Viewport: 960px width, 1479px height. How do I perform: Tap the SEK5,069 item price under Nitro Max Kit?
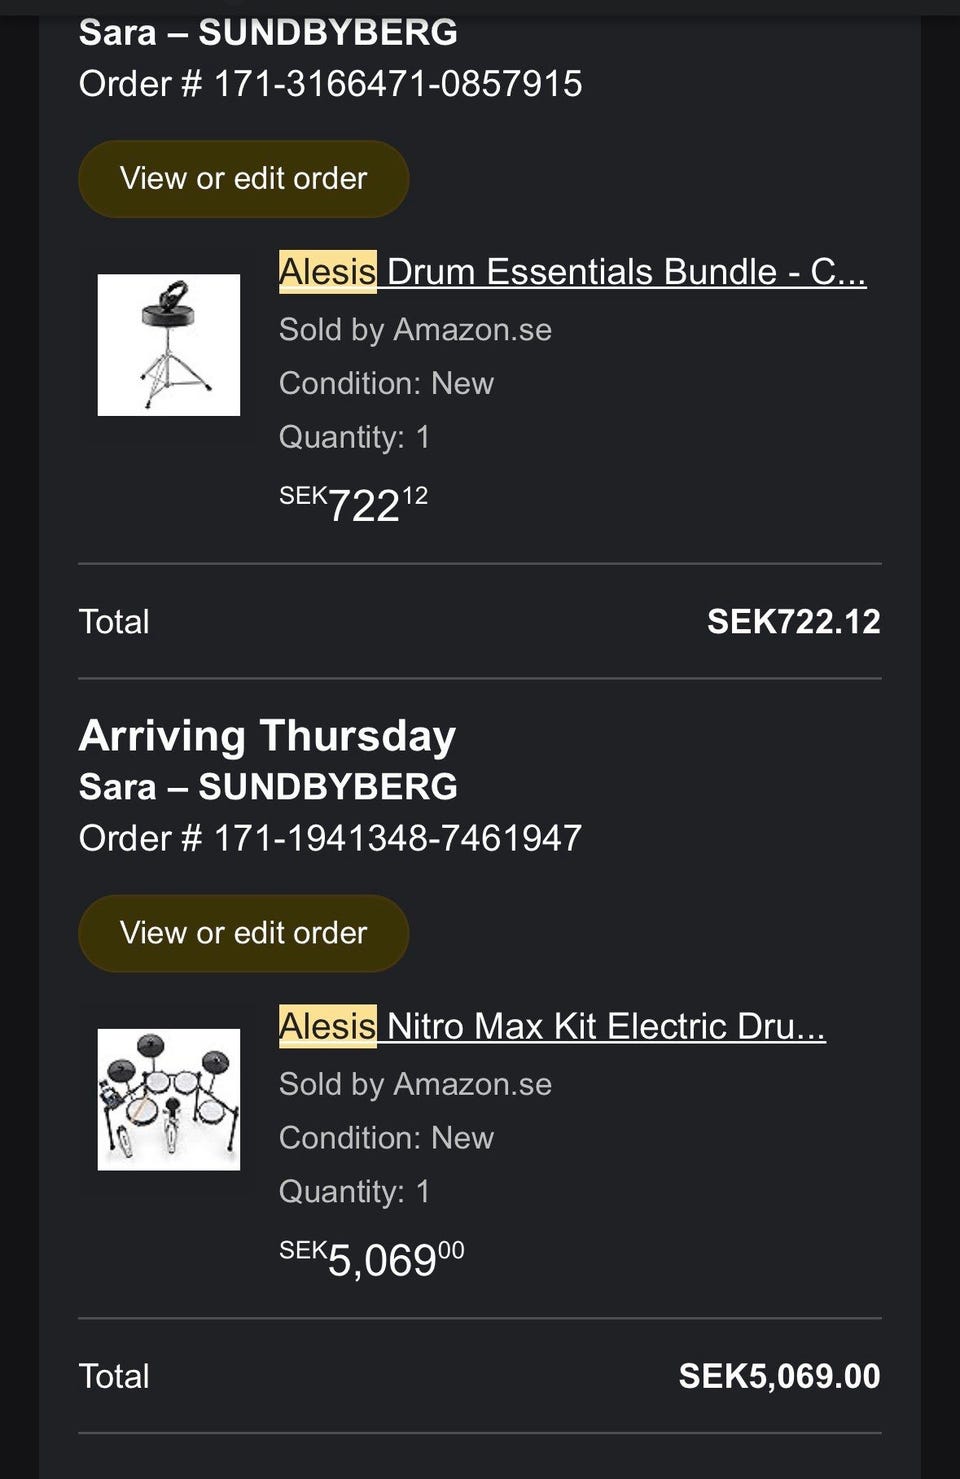coord(371,1258)
